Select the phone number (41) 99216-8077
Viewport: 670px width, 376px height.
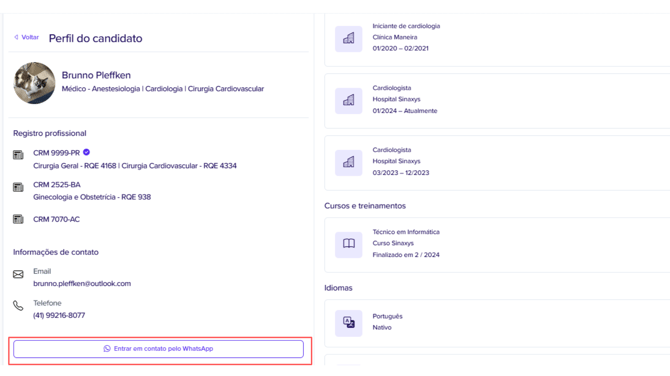59,315
